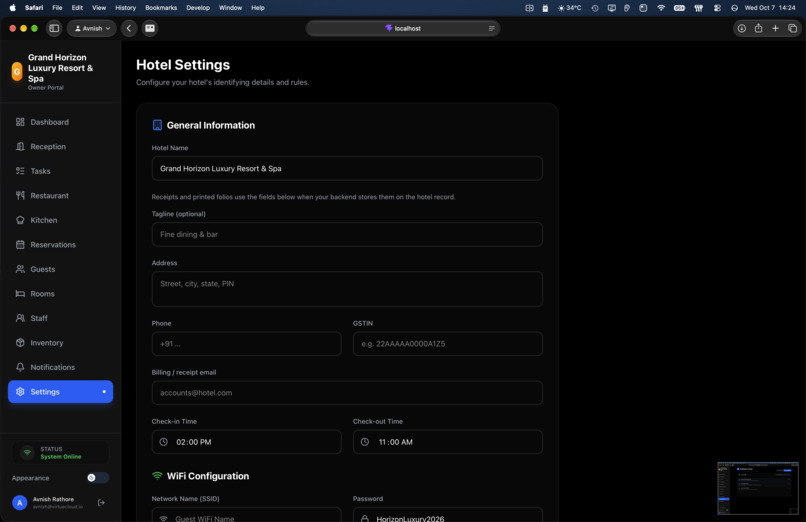This screenshot has height=522, width=806.
Task: Click the orange G hotel logo
Action: (x=17, y=71)
